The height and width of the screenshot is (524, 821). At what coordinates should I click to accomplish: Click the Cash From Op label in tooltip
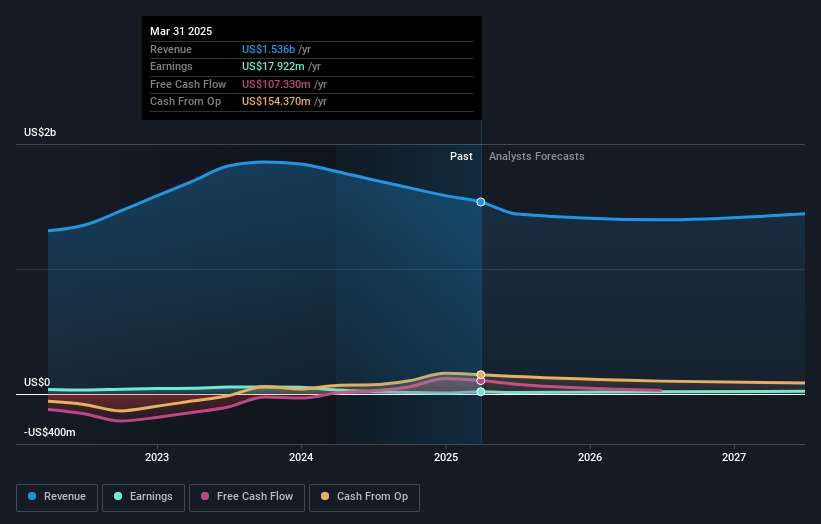185,102
